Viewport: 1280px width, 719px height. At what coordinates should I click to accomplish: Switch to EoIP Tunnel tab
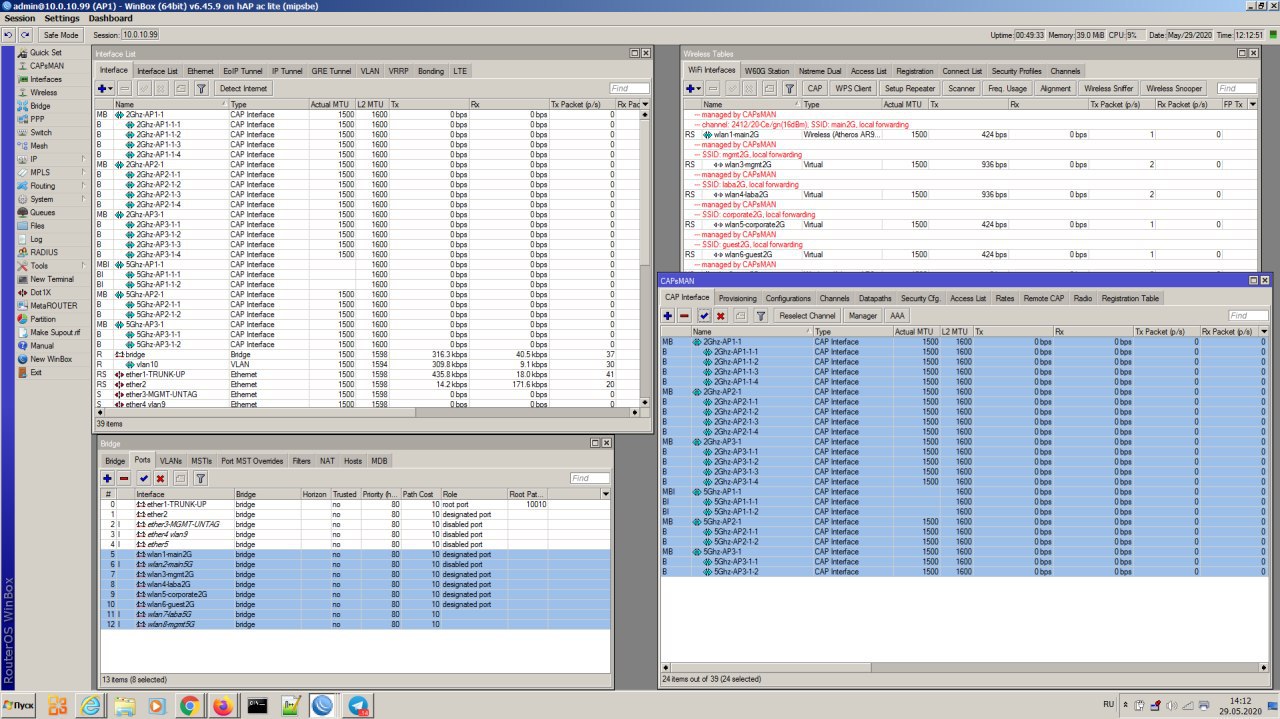coord(243,71)
